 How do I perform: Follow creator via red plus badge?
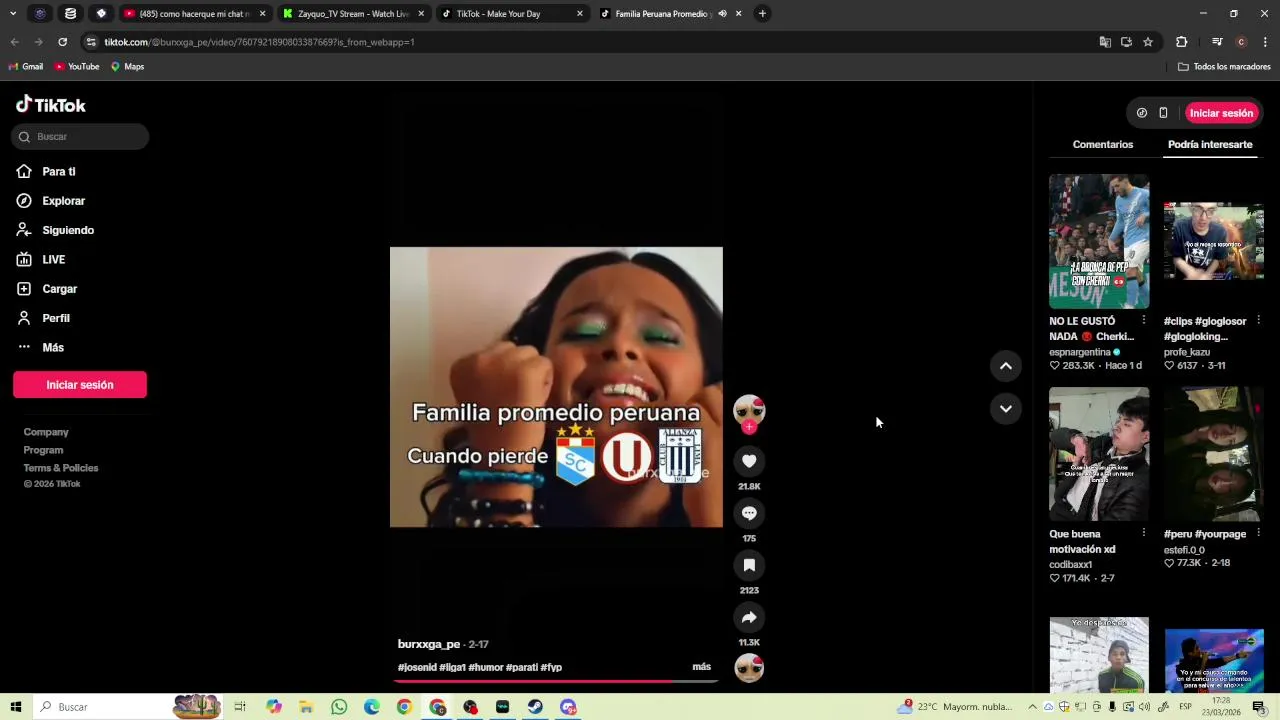point(749,427)
